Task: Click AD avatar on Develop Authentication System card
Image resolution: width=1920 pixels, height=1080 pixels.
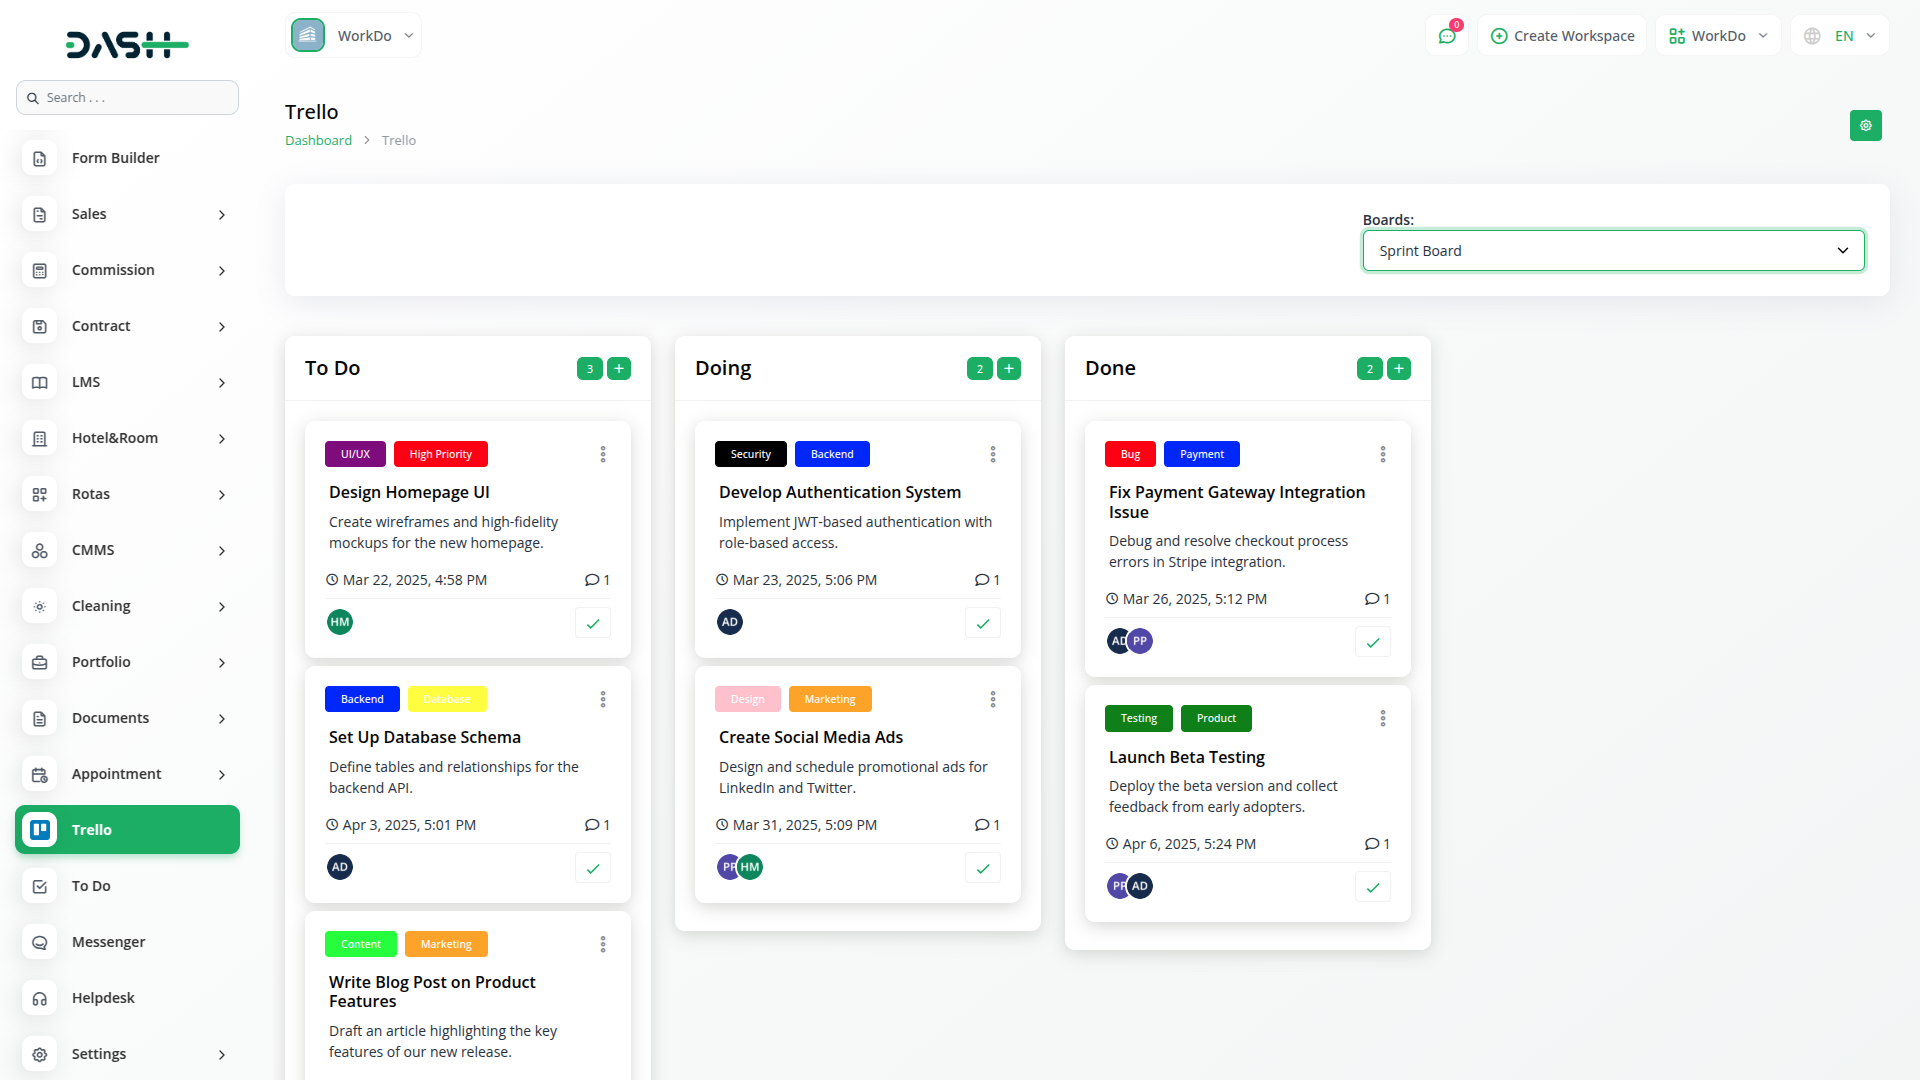Action: (730, 622)
